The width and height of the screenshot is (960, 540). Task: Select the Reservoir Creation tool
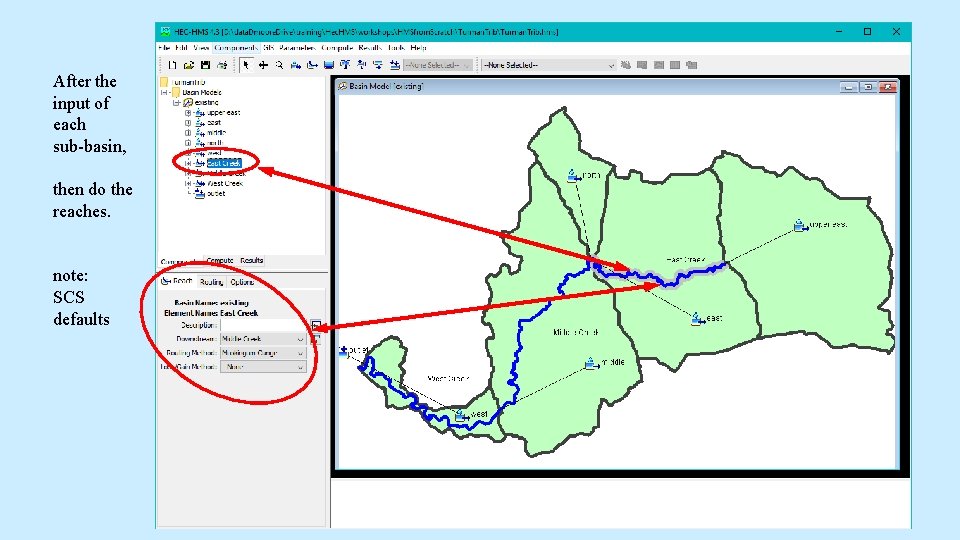(329, 65)
